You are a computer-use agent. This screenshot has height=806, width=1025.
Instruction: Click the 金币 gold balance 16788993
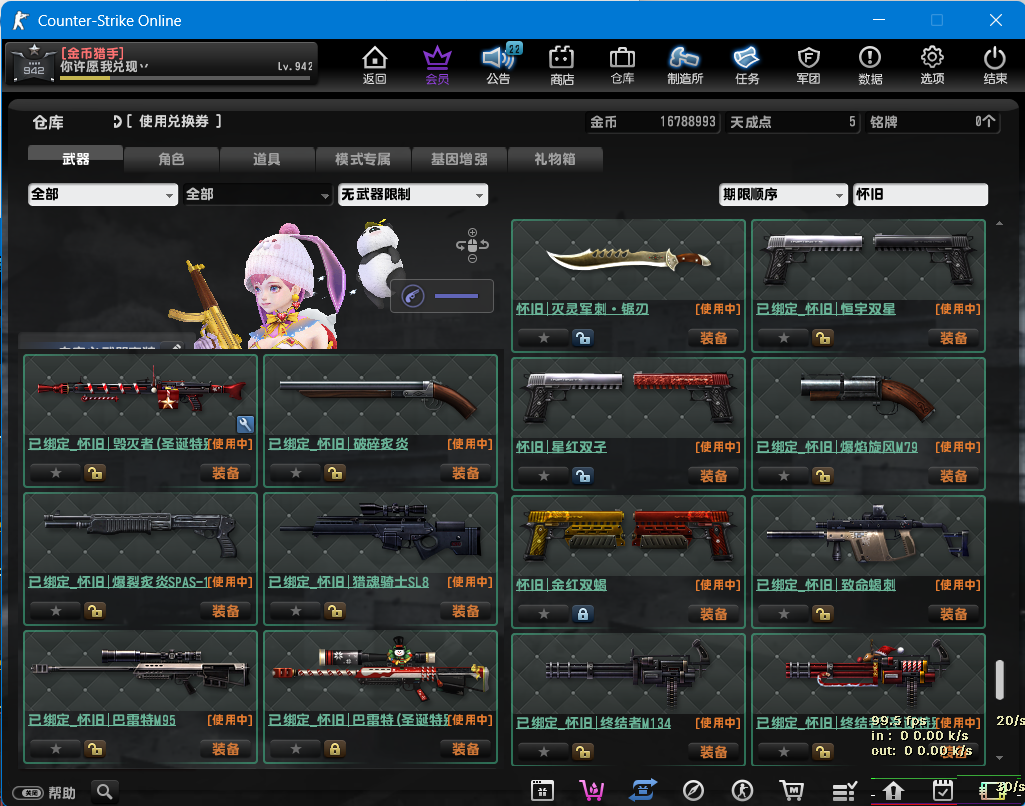point(651,122)
